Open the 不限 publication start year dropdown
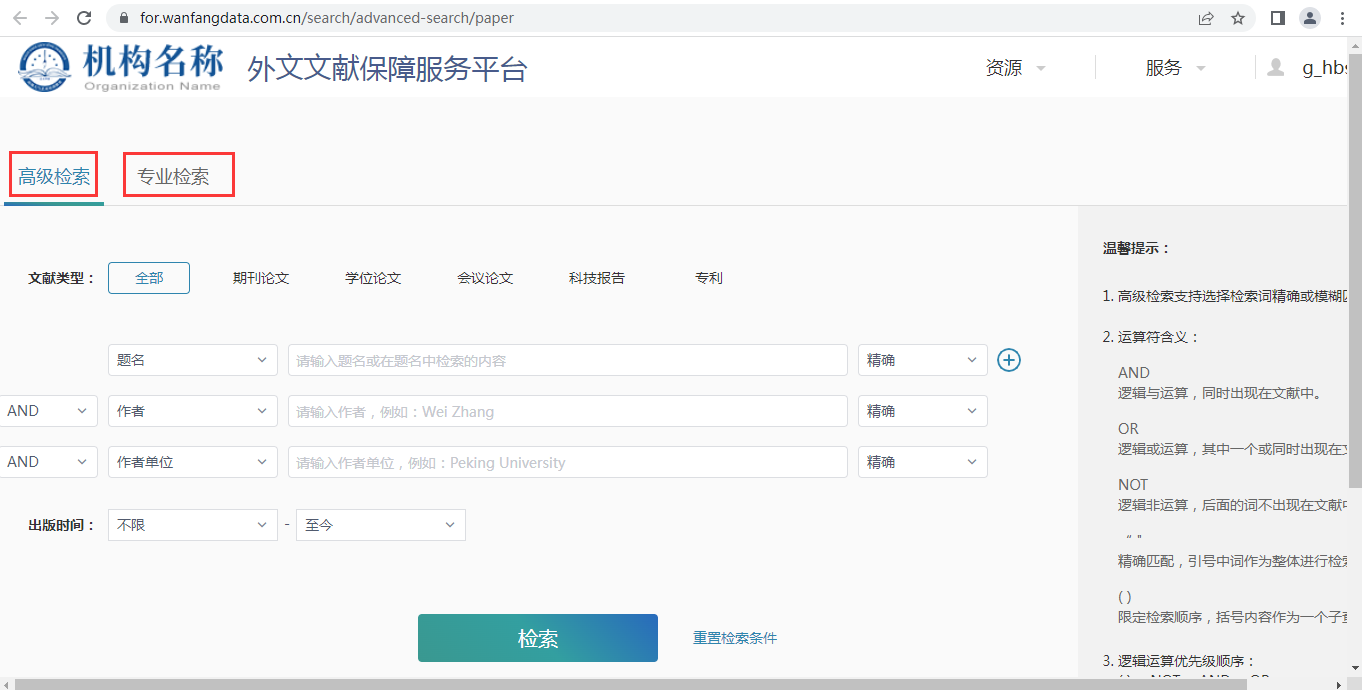 coord(193,525)
